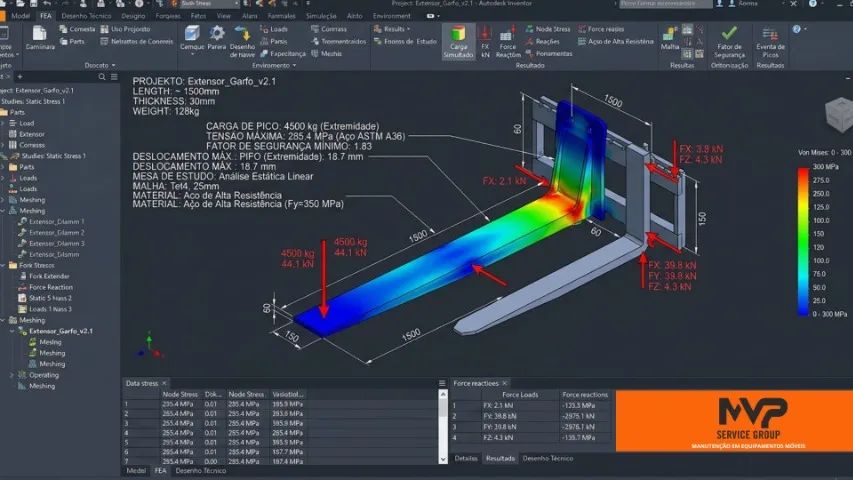
Task: Click the Node Stress ribbon item
Action: pos(548,29)
